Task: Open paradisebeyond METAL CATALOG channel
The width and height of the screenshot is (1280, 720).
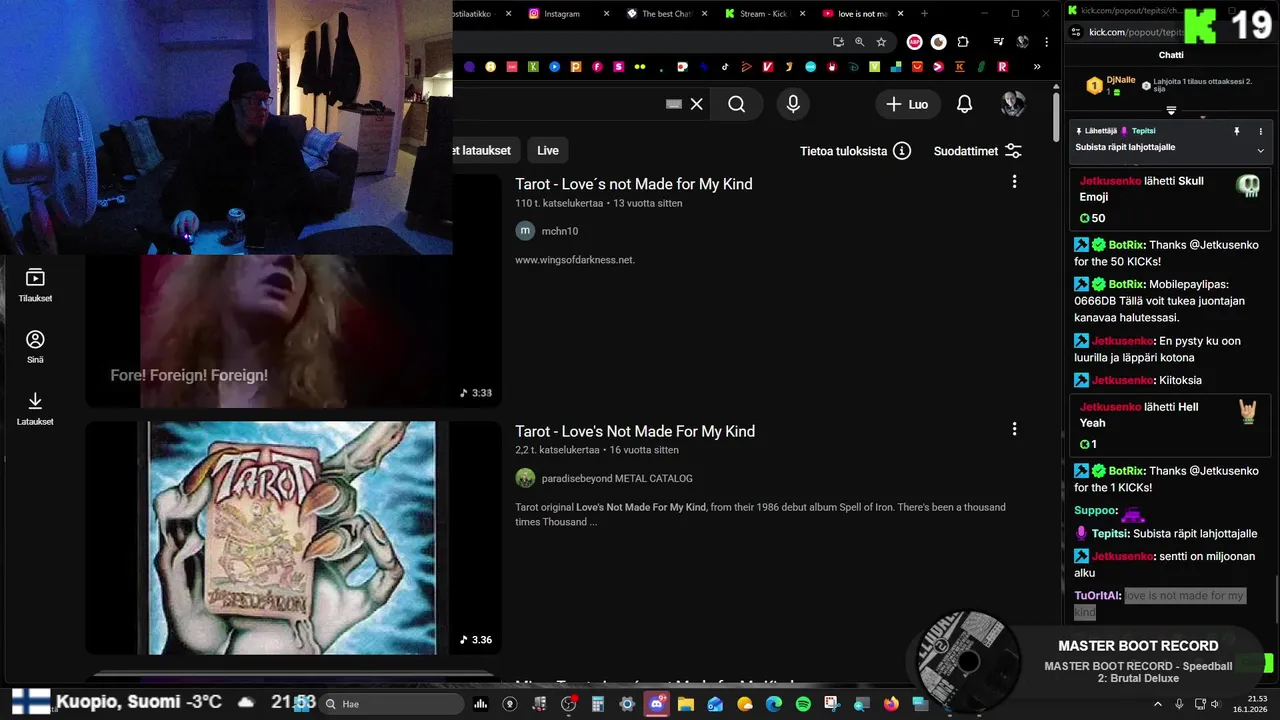Action: point(617,478)
